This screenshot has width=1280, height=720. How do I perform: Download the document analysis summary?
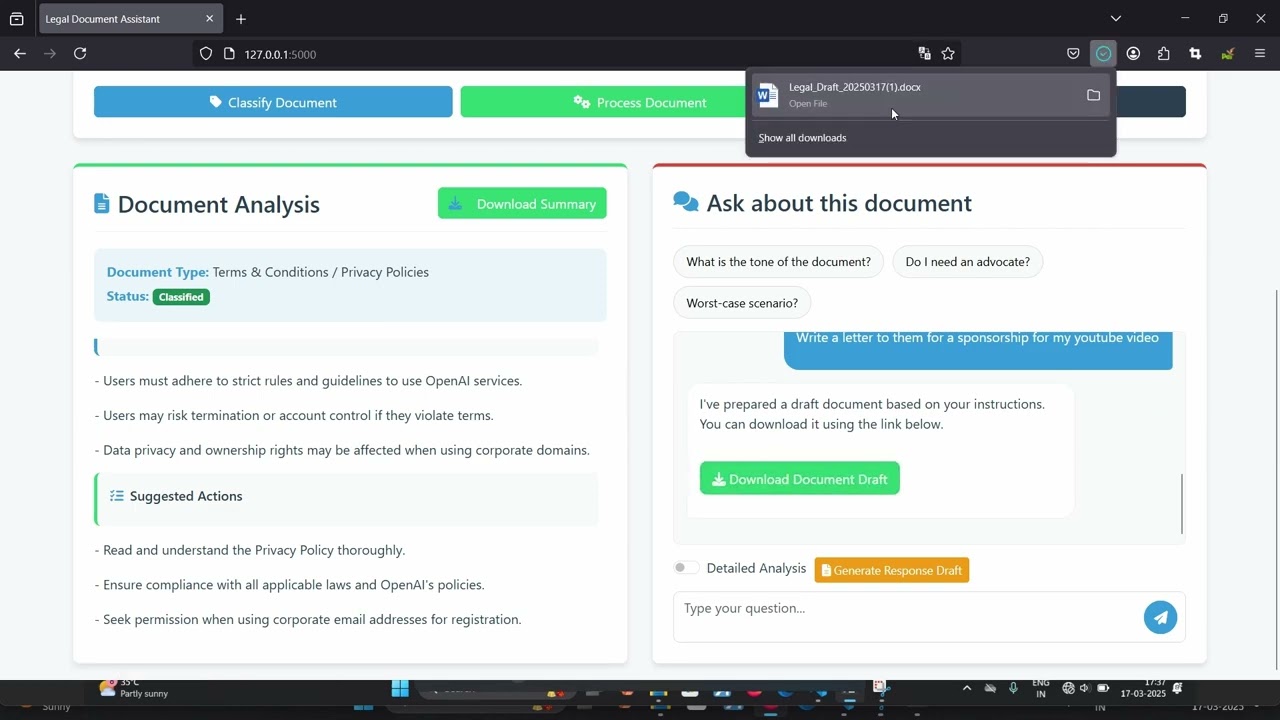coord(522,204)
